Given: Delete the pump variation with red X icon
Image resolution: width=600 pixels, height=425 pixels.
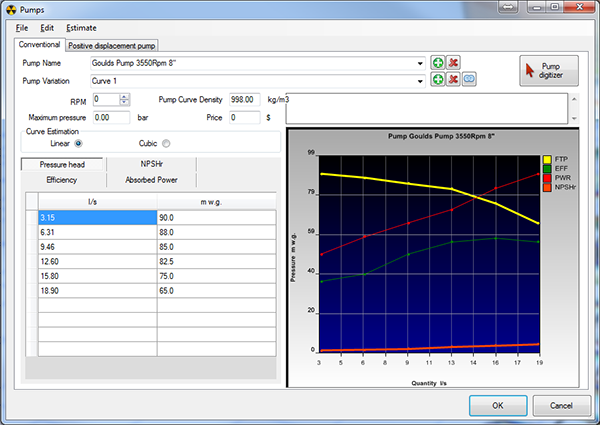Looking at the screenshot, I should 453,78.
